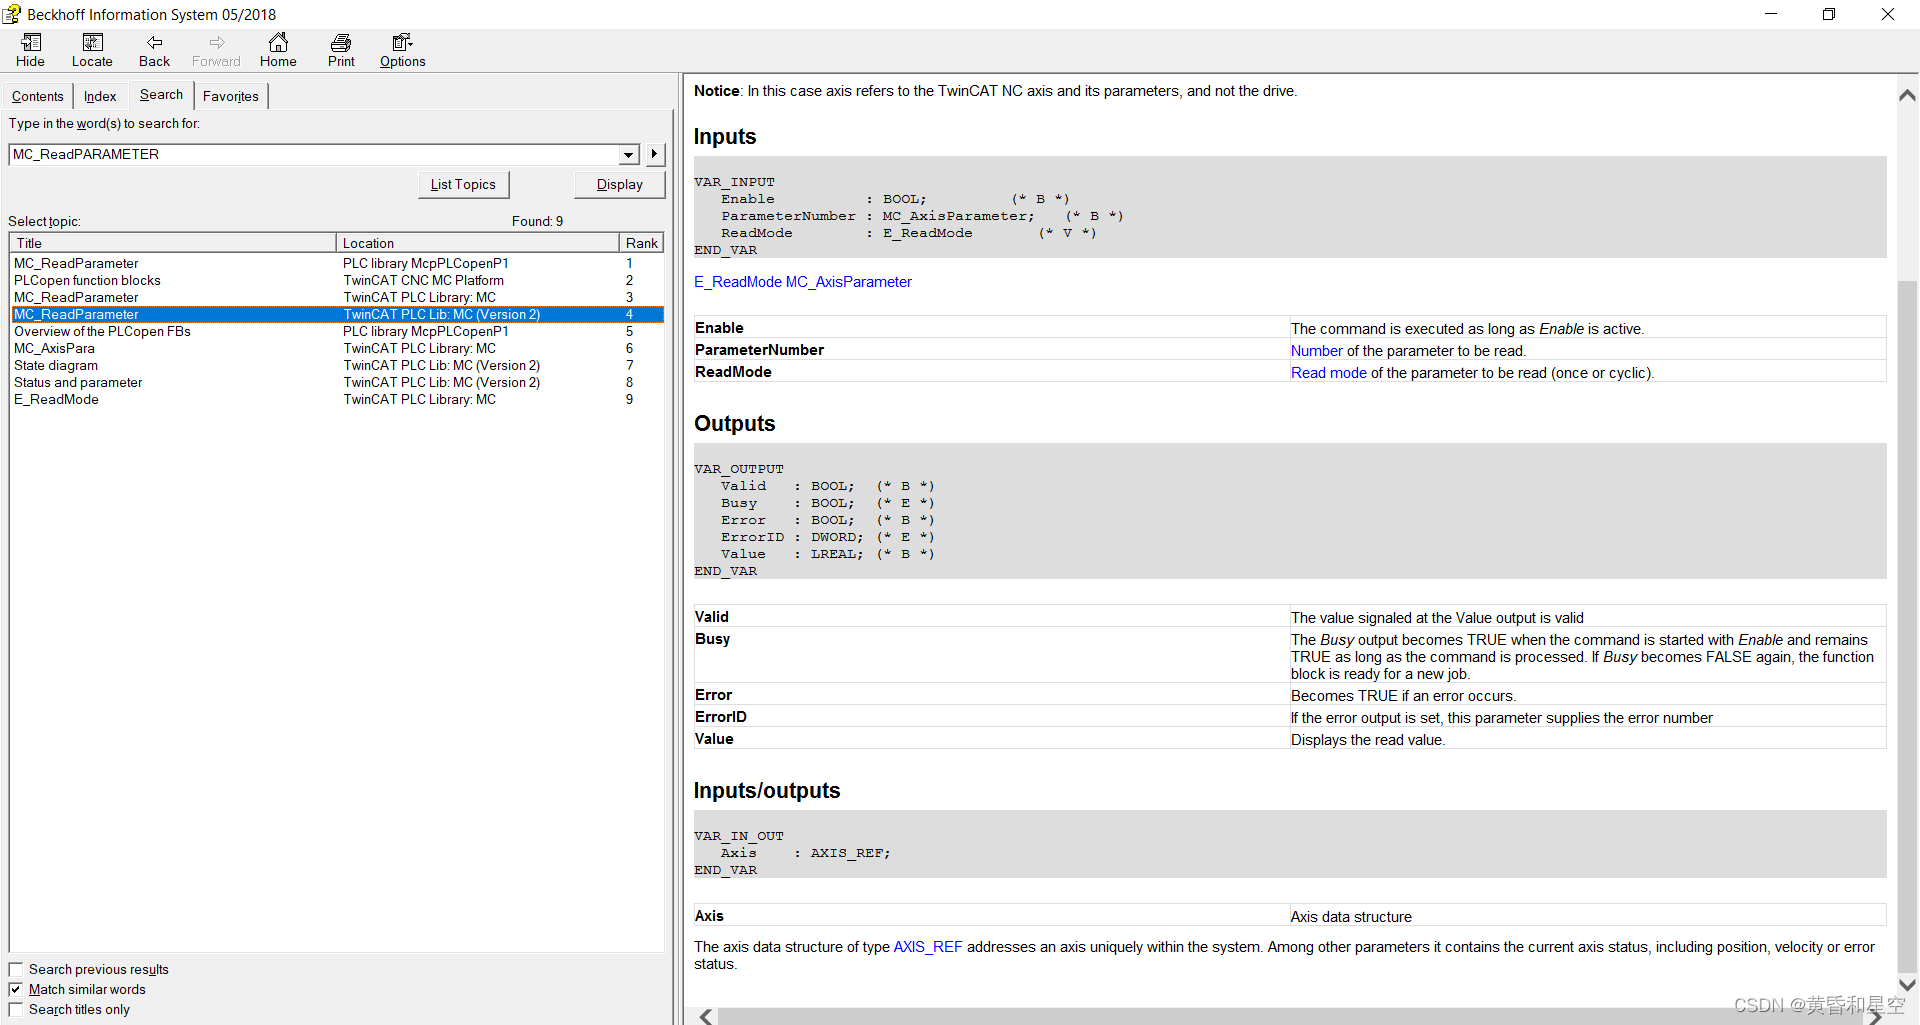Select MC_ReadParameter result ranked 1
Image resolution: width=1920 pixels, height=1025 pixels.
click(336, 264)
